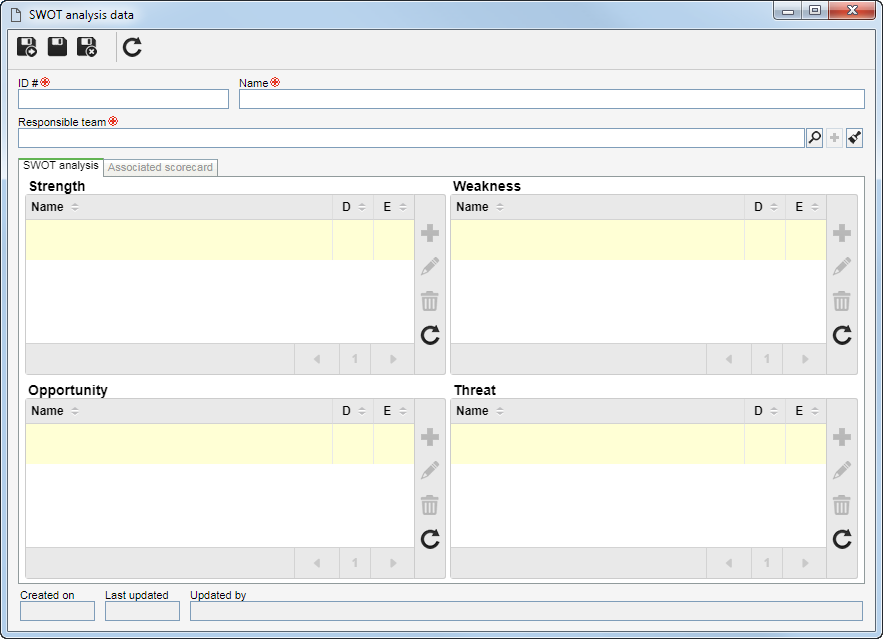Screen dimensions: 883x639
Task: Refresh the Weakness list
Action: pyautogui.click(x=842, y=336)
